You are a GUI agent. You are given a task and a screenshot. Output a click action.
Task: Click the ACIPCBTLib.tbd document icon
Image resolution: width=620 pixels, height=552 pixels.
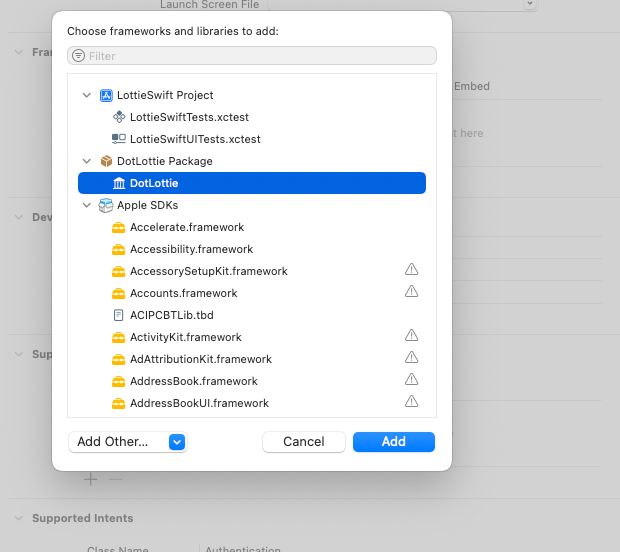click(118, 315)
